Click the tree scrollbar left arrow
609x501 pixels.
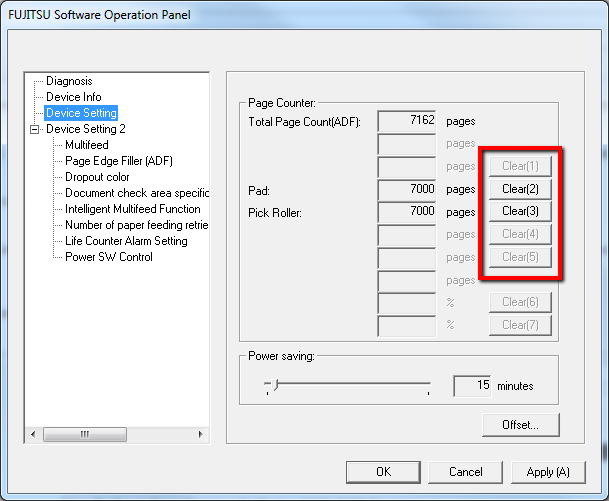pyautogui.click(x=33, y=434)
